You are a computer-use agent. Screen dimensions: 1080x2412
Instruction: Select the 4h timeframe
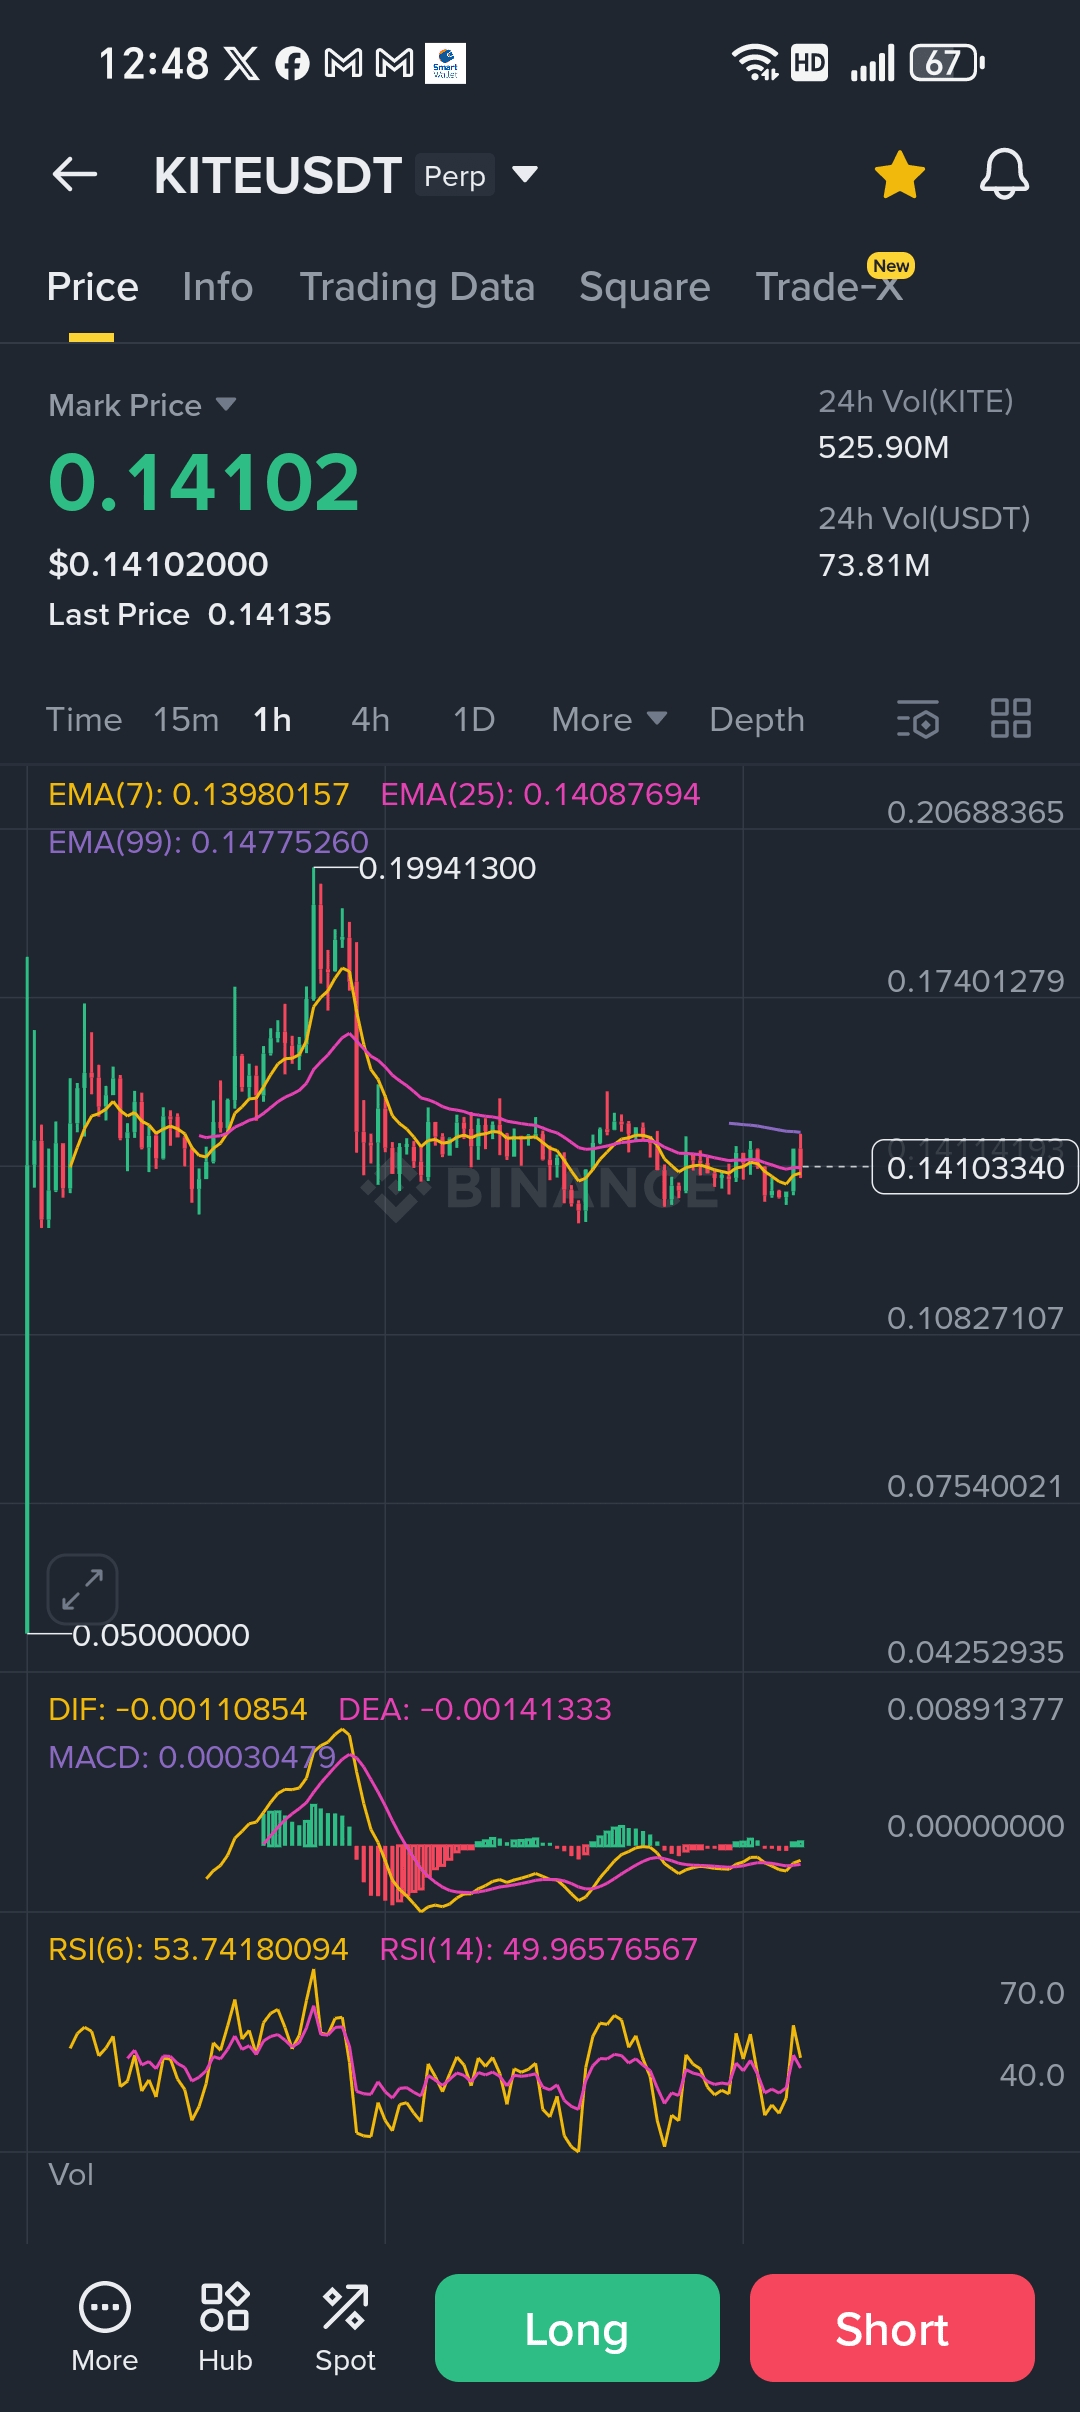370,719
